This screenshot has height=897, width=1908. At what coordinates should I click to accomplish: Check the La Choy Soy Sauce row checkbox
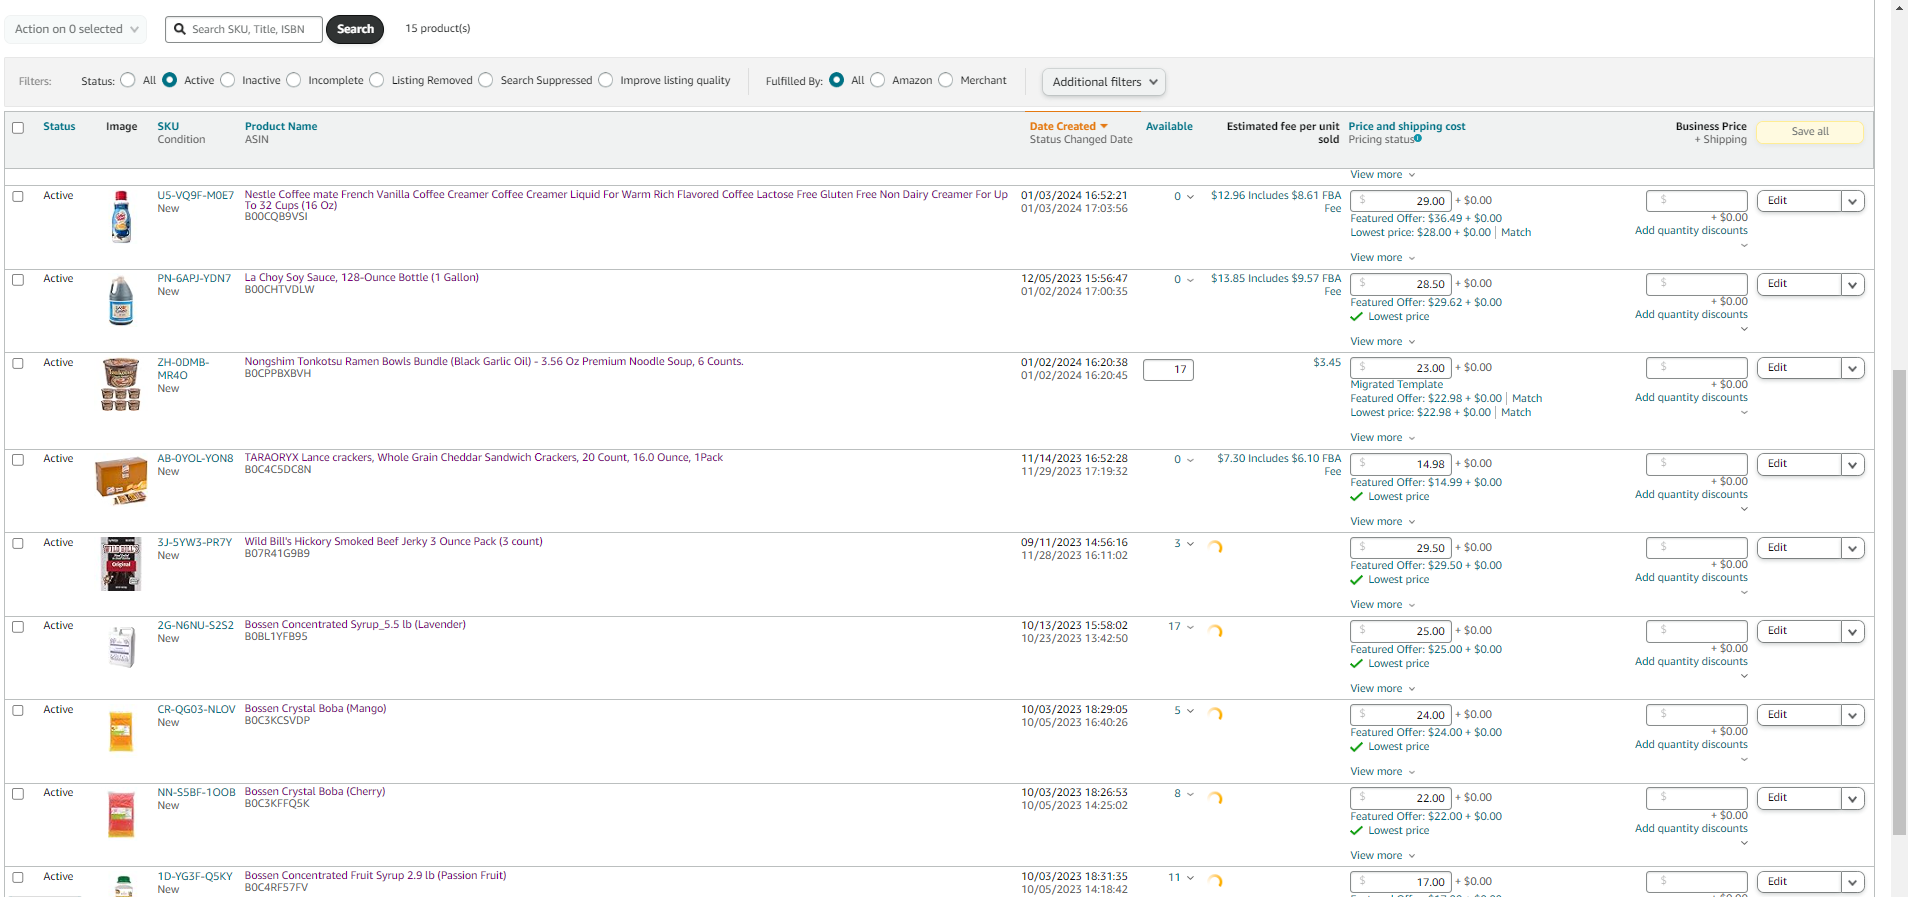point(18,280)
